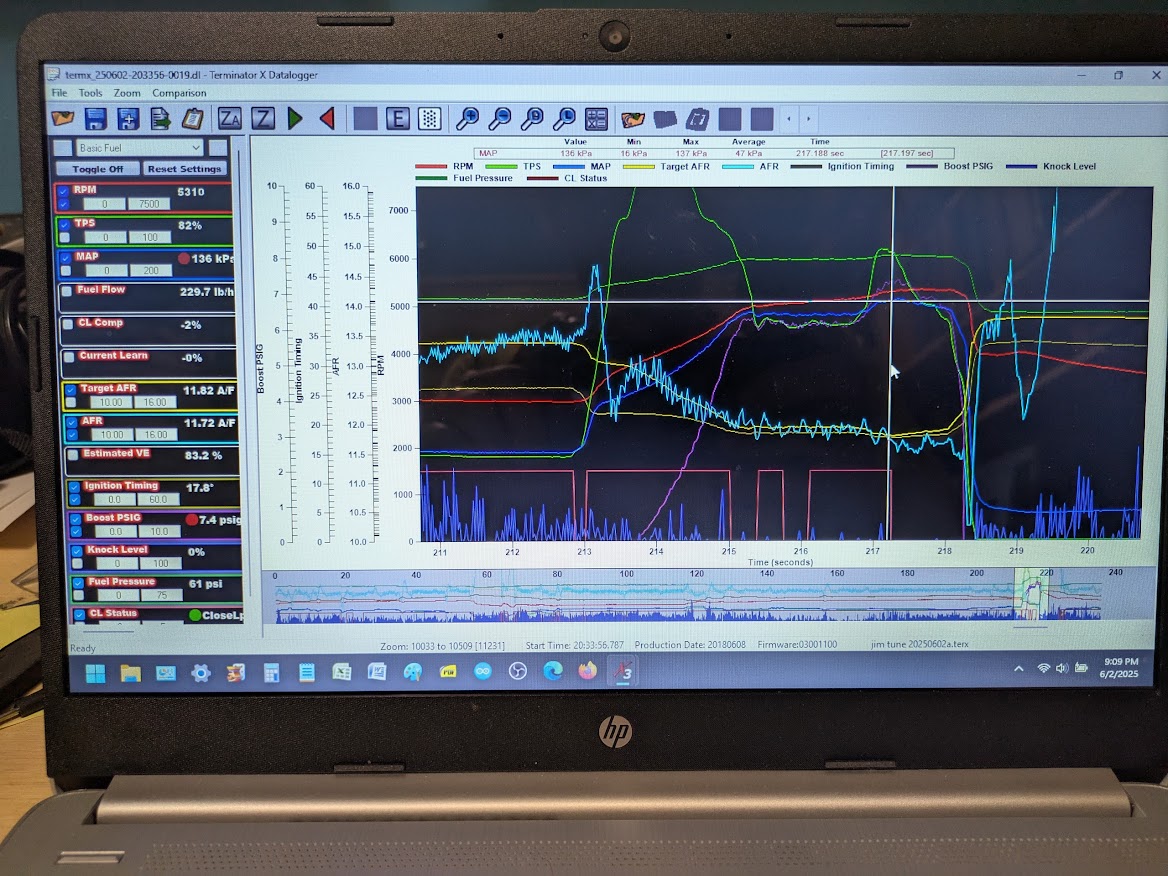Image resolution: width=1168 pixels, height=876 pixels.
Task: Click the gray square icon left of E
Action: click(x=365, y=118)
